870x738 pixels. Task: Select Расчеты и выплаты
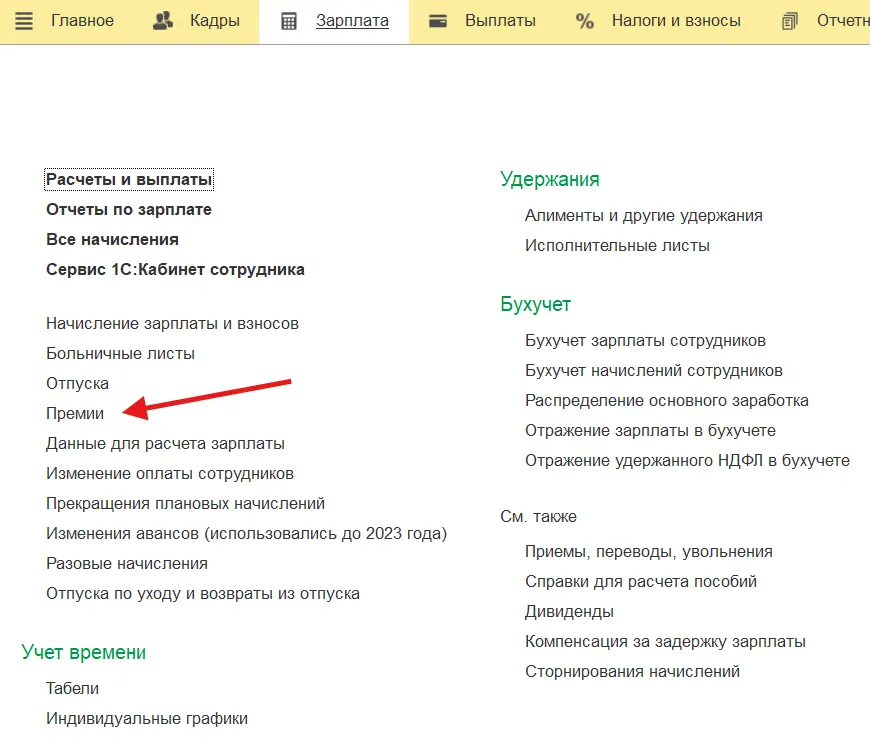(x=129, y=180)
